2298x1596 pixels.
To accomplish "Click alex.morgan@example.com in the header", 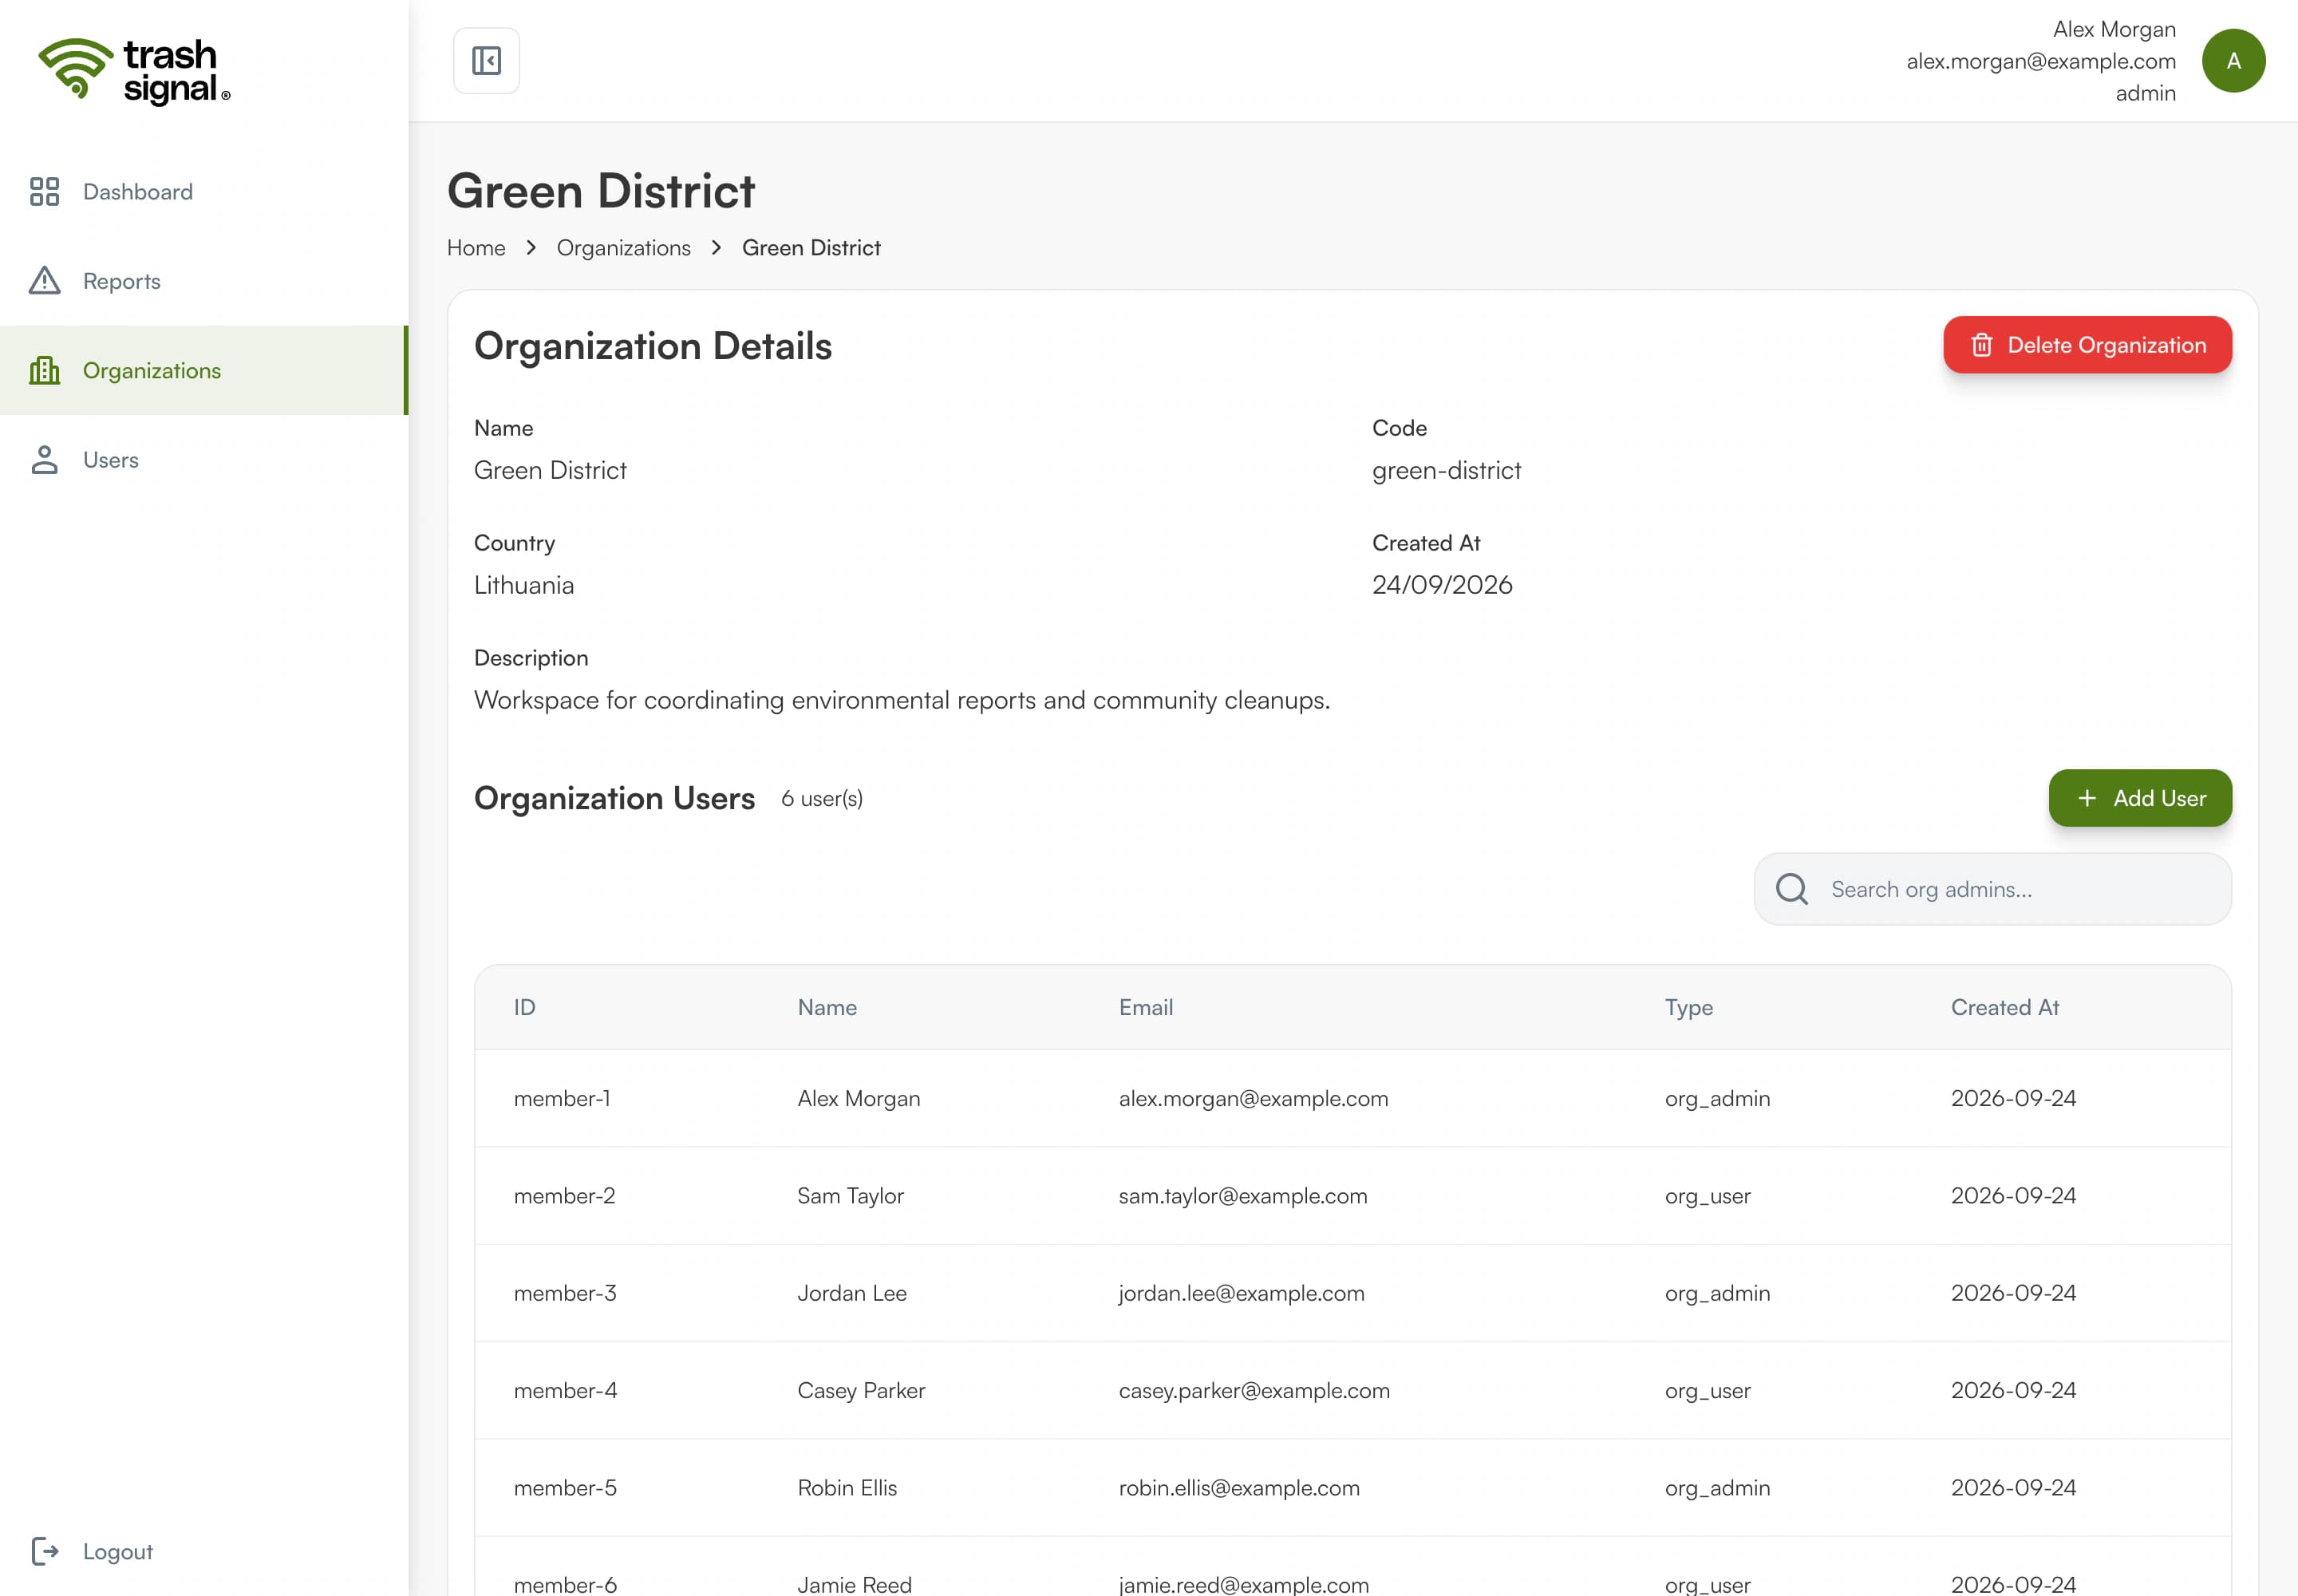I will (2040, 61).
